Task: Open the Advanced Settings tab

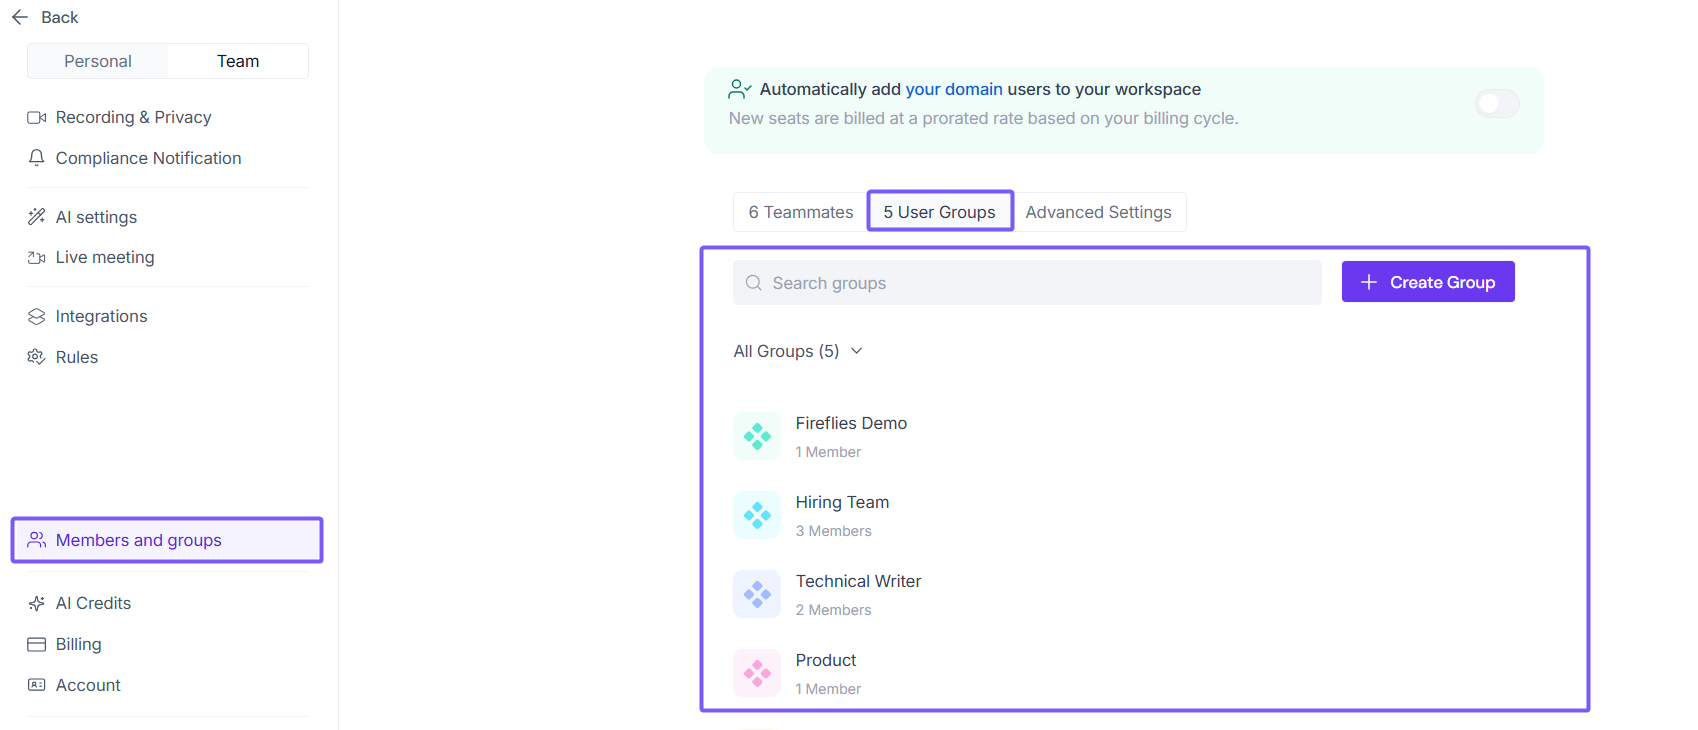Action: tap(1098, 212)
